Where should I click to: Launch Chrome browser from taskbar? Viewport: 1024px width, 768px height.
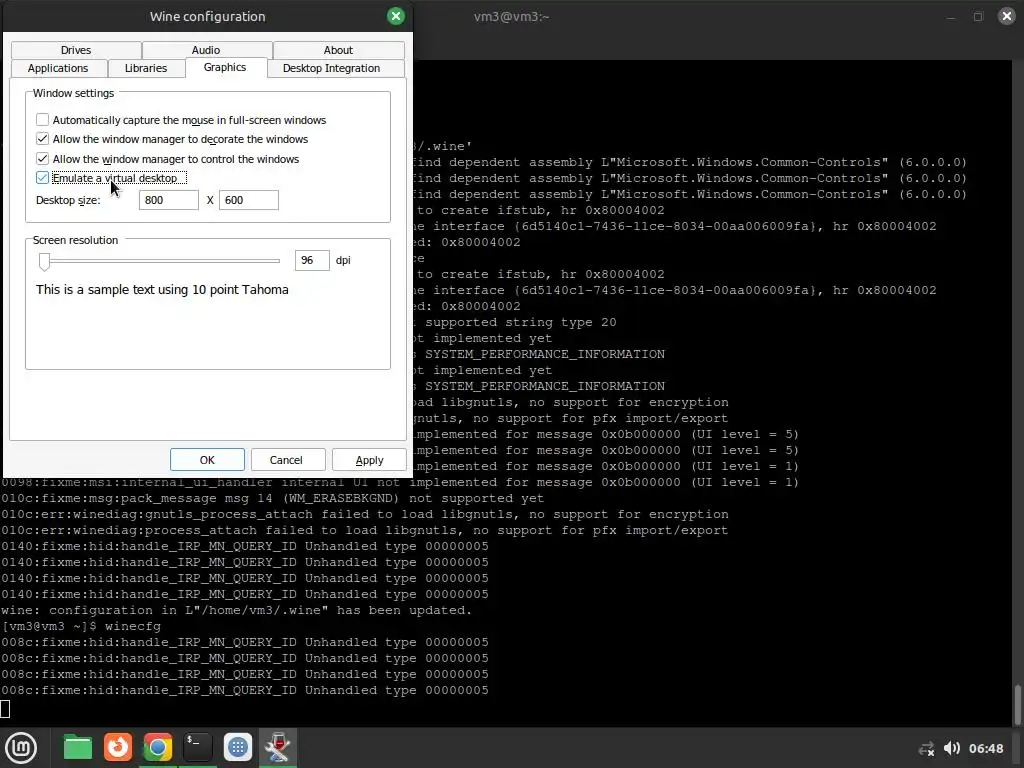click(x=157, y=748)
